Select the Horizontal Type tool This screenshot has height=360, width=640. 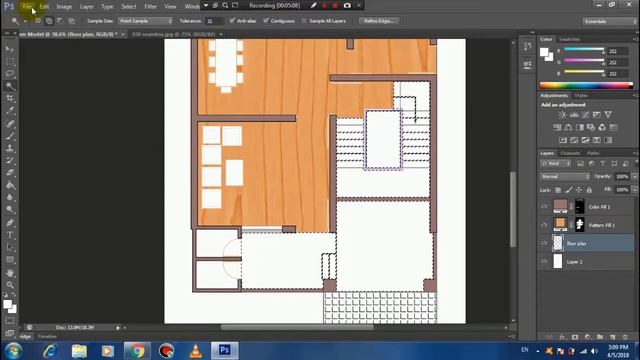pyautogui.click(x=10, y=235)
